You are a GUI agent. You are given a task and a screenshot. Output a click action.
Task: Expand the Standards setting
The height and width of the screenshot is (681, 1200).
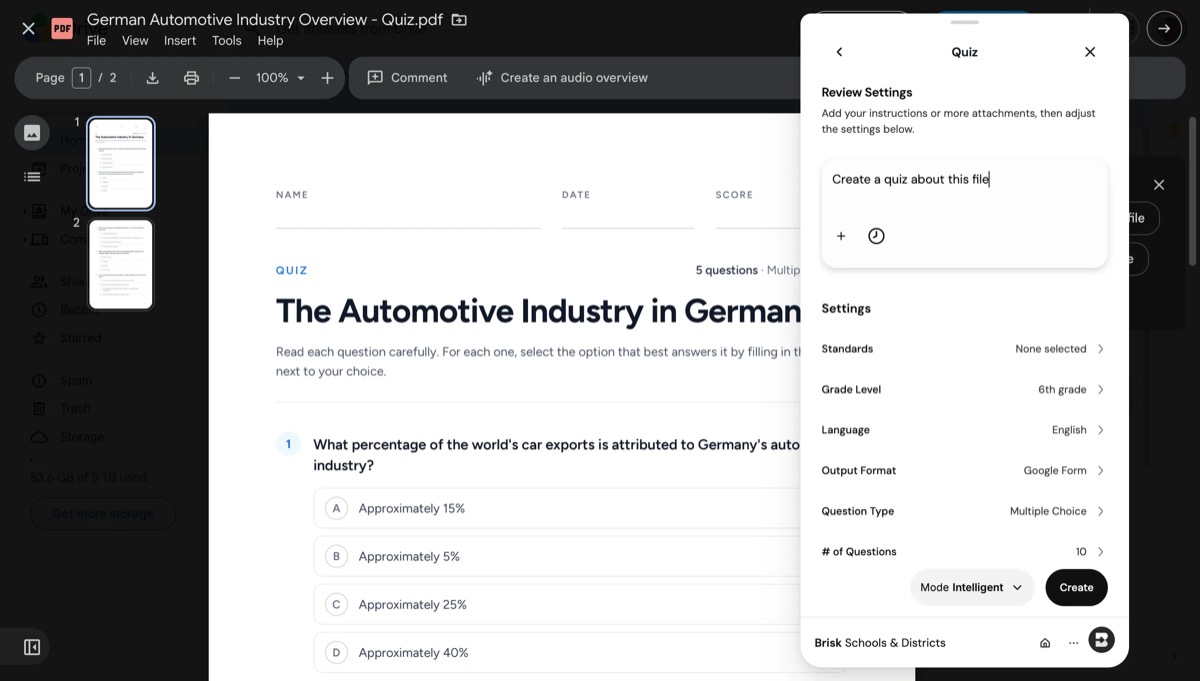963,349
